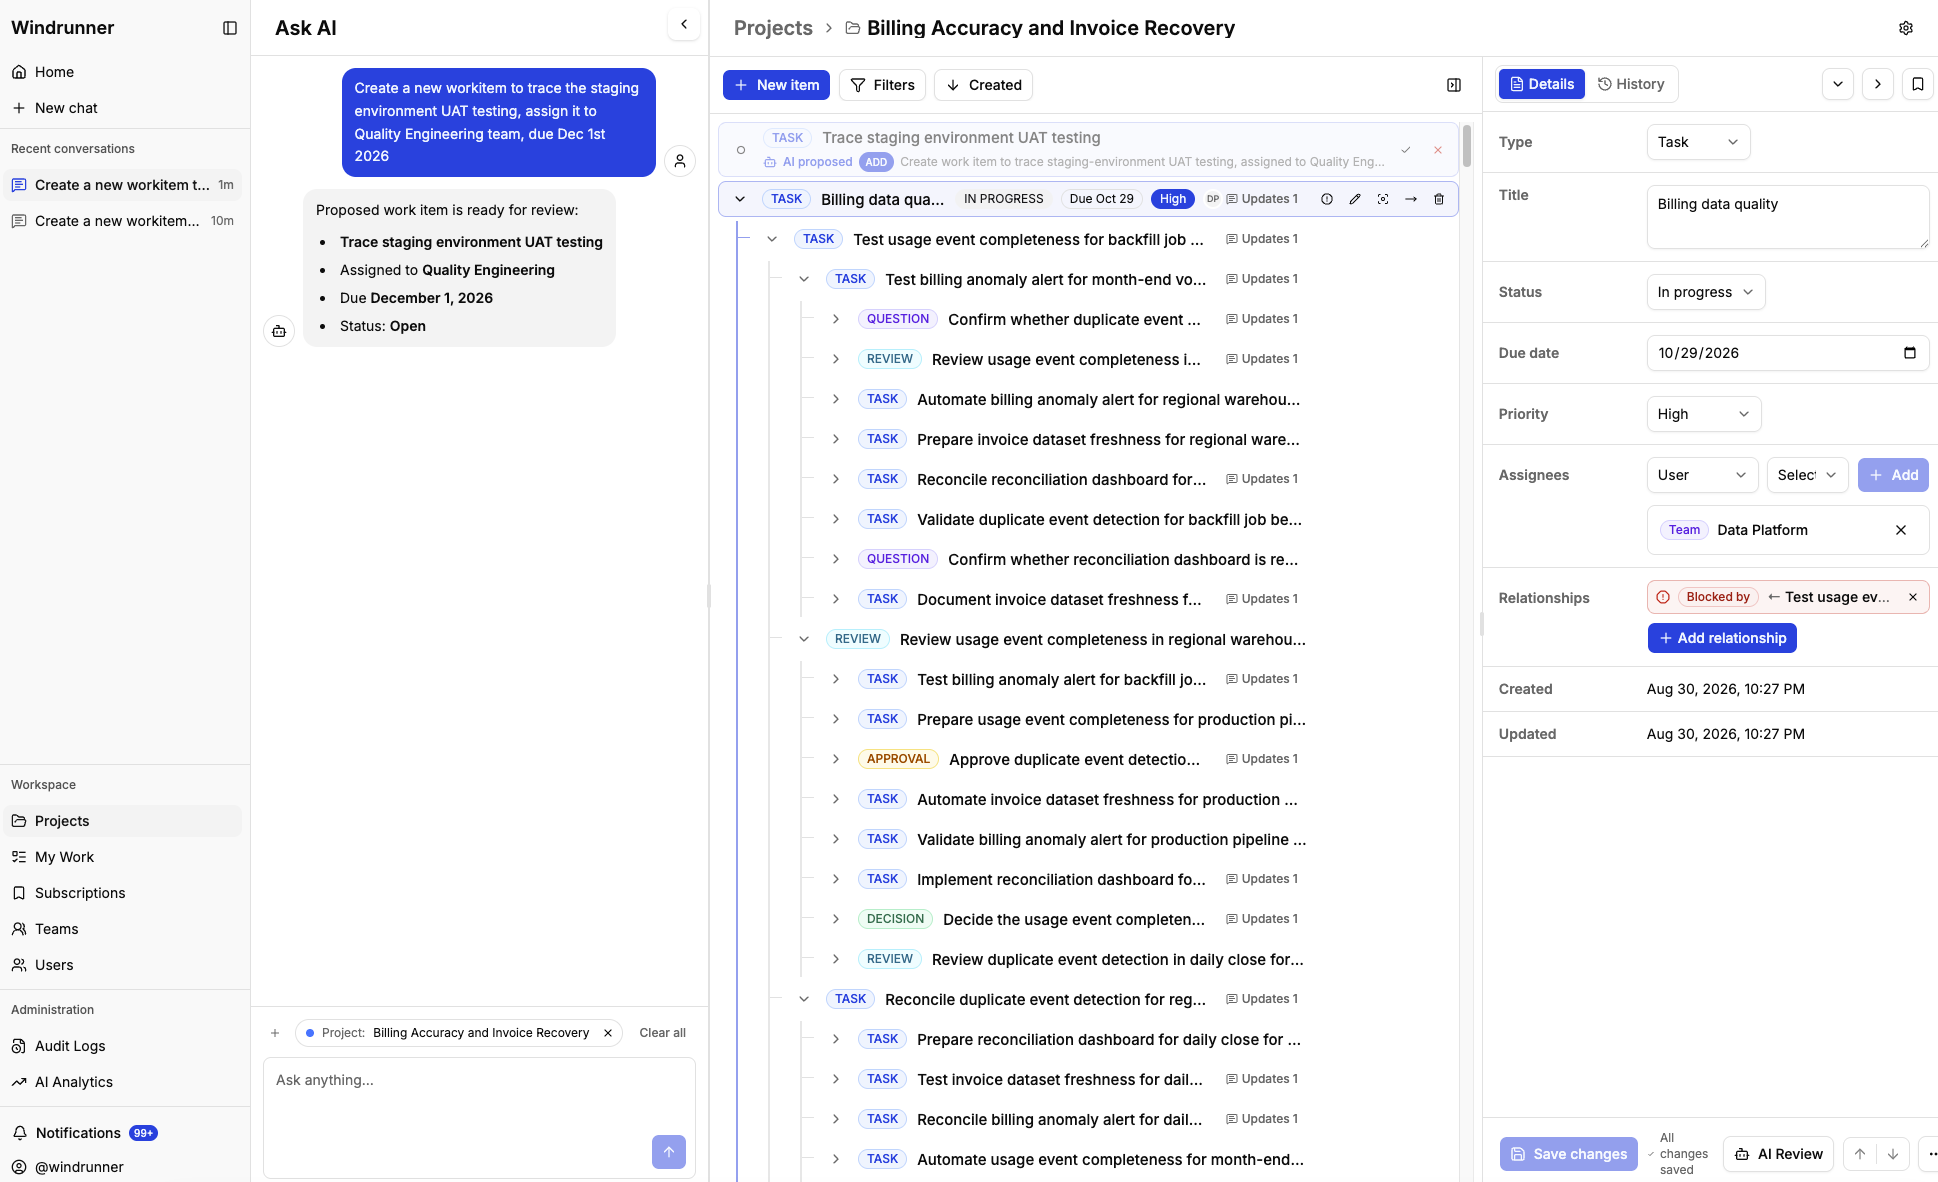Image resolution: width=1938 pixels, height=1182 pixels.
Task: Switch to the History tab
Action: 1631,84
